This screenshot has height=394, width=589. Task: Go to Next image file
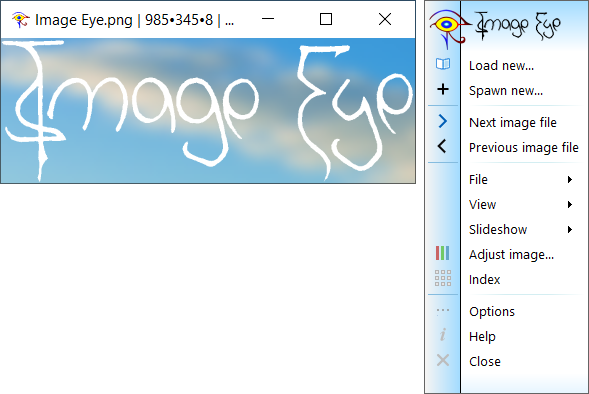(x=513, y=123)
